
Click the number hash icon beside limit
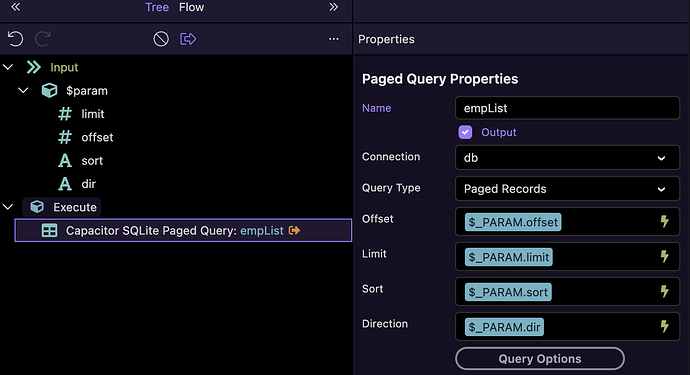click(x=65, y=114)
